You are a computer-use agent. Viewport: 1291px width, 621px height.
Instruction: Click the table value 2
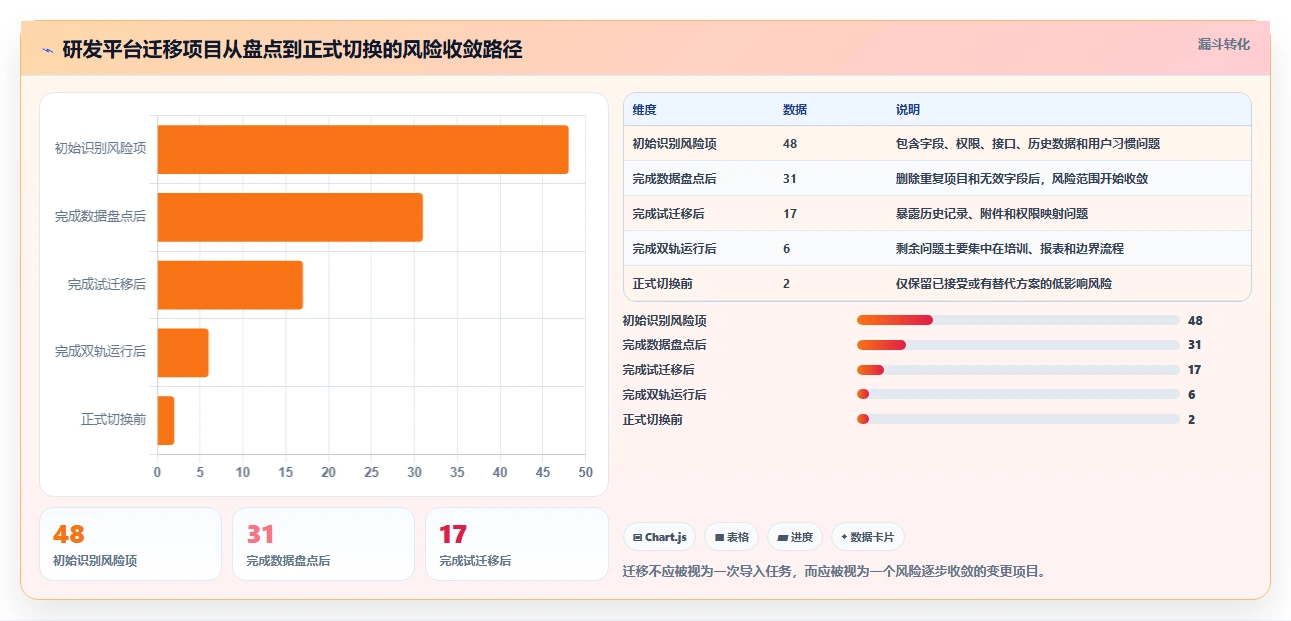click(787, 284)
